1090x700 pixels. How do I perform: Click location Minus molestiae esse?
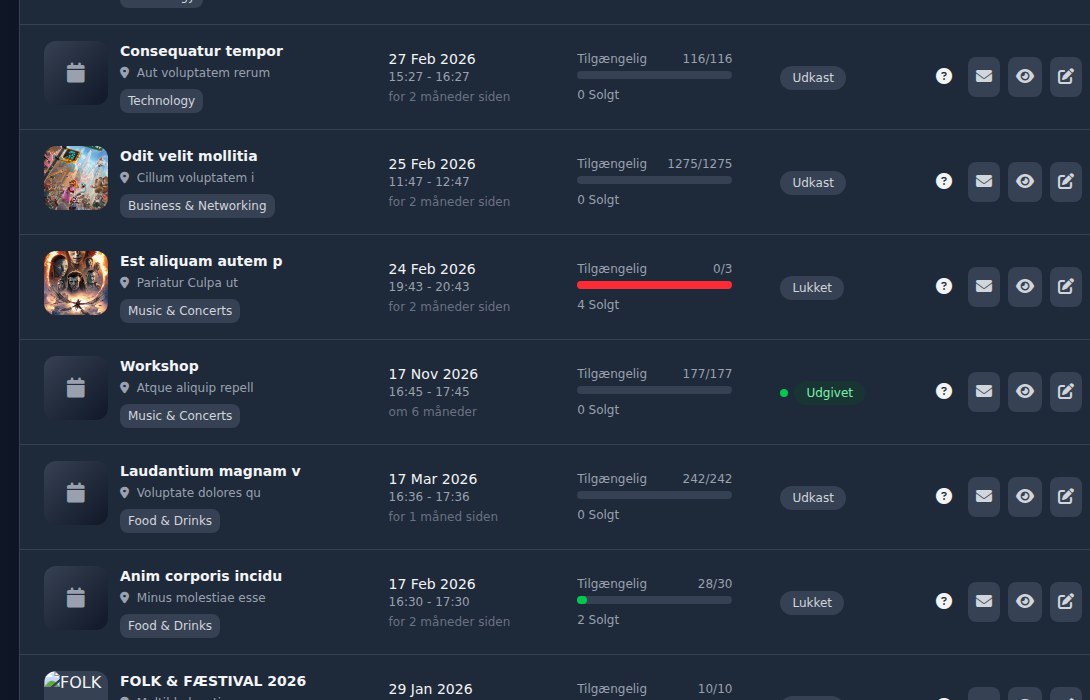(201, 597)
